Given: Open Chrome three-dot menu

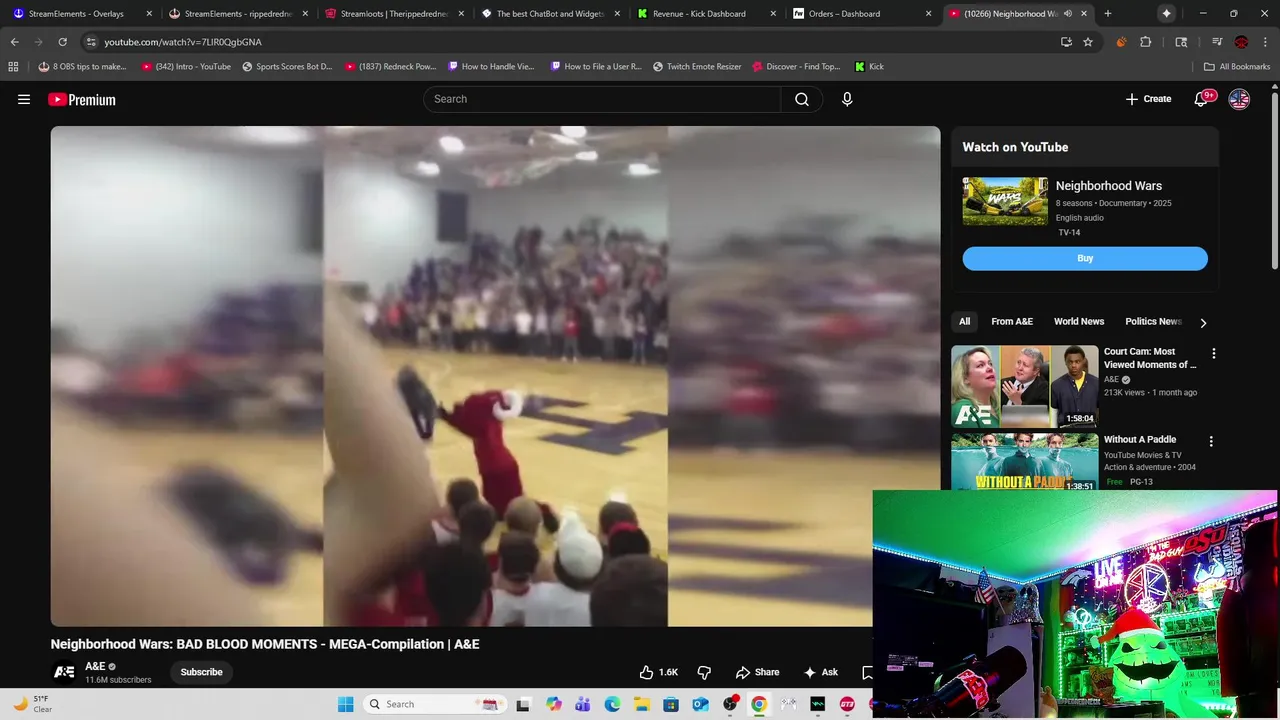Looking at the screenshot, I should click(1265, 42).
